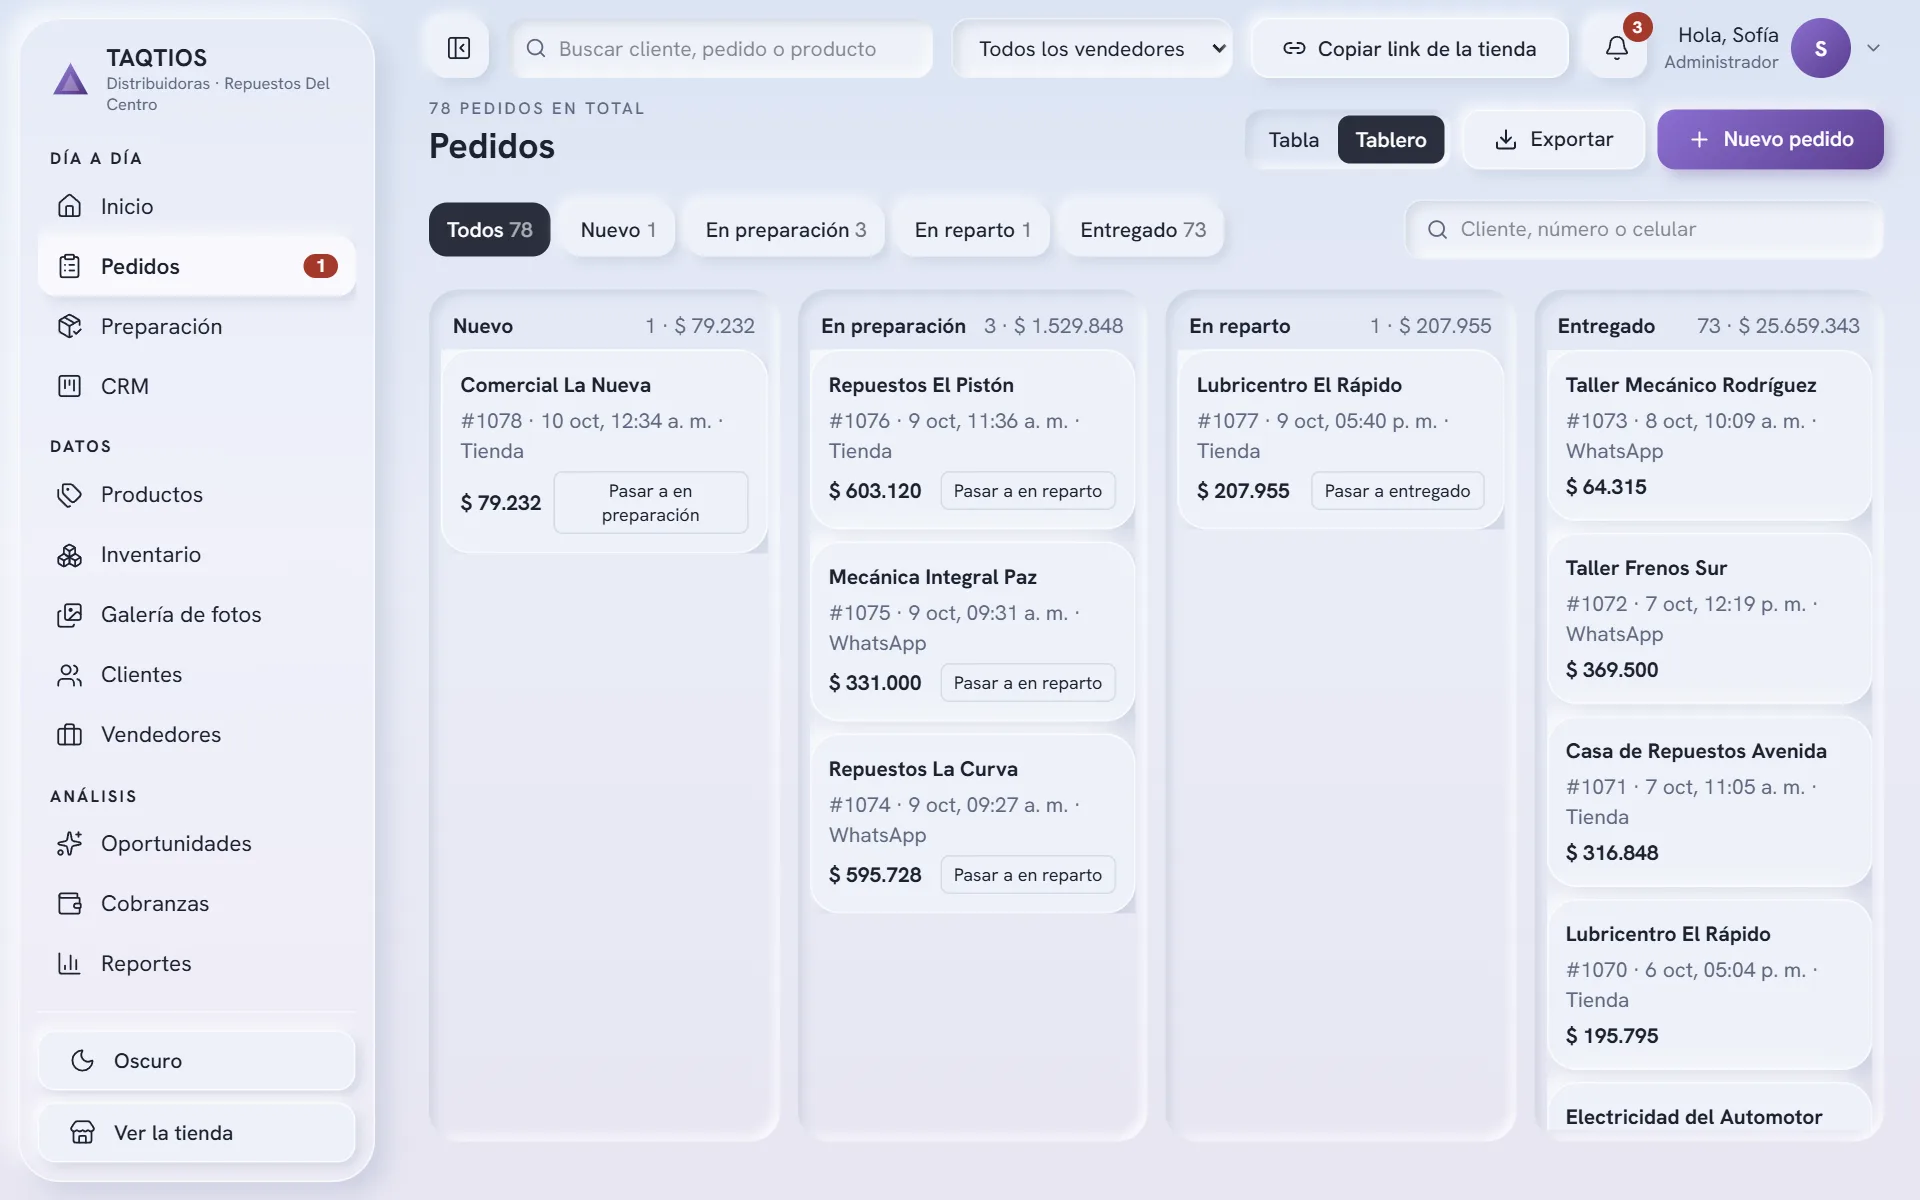Image resolution: width=1920 pixels, height=1200 pixels.
Task: Collapse the sidebar panel icon
Action: (x=459, y=48)
